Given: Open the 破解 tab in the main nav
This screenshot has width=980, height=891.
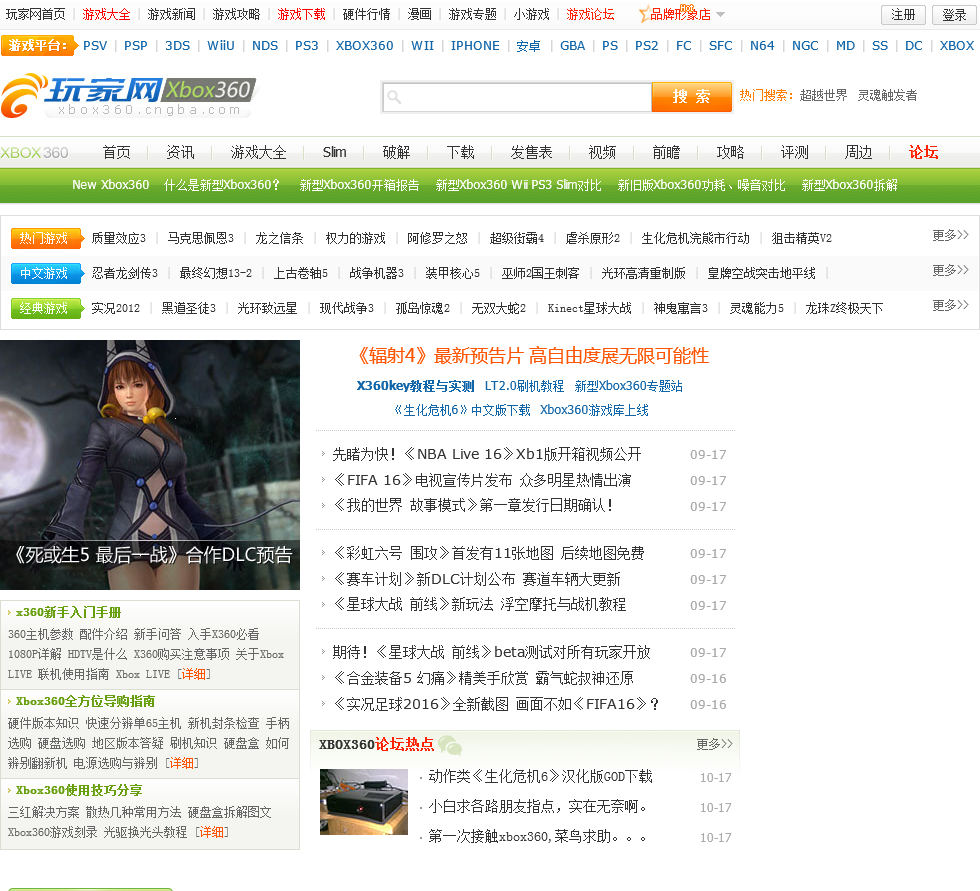Looking at the screenshot, I should 396,152.
